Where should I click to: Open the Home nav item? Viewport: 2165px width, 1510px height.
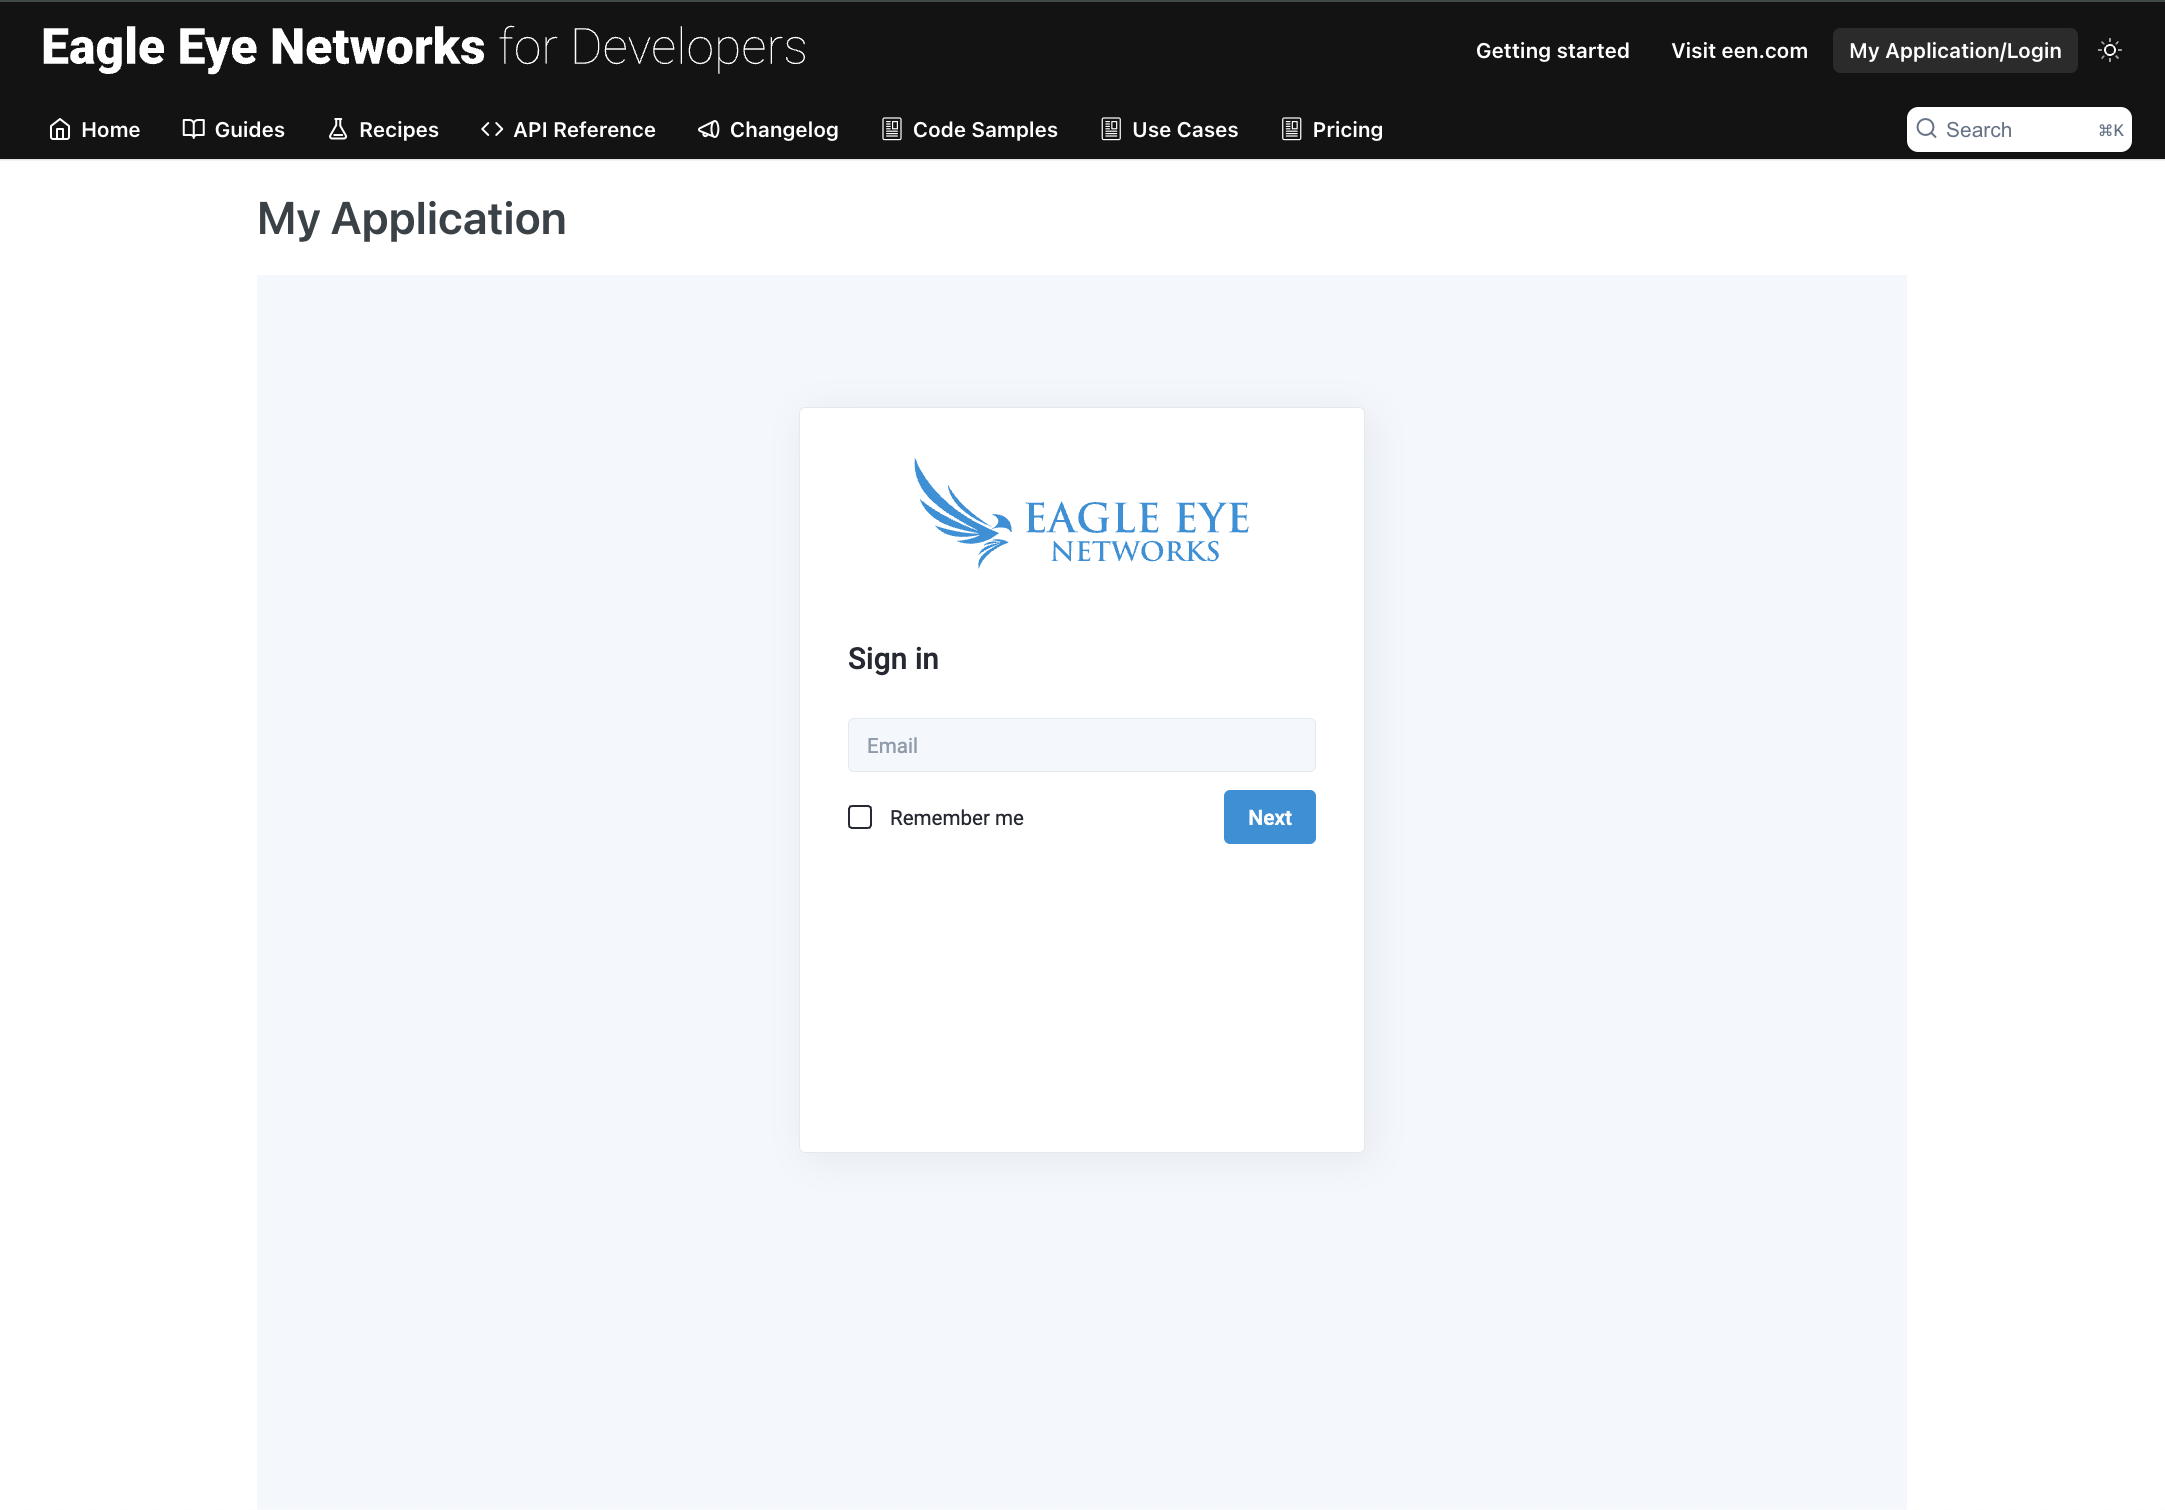(95, 129)
